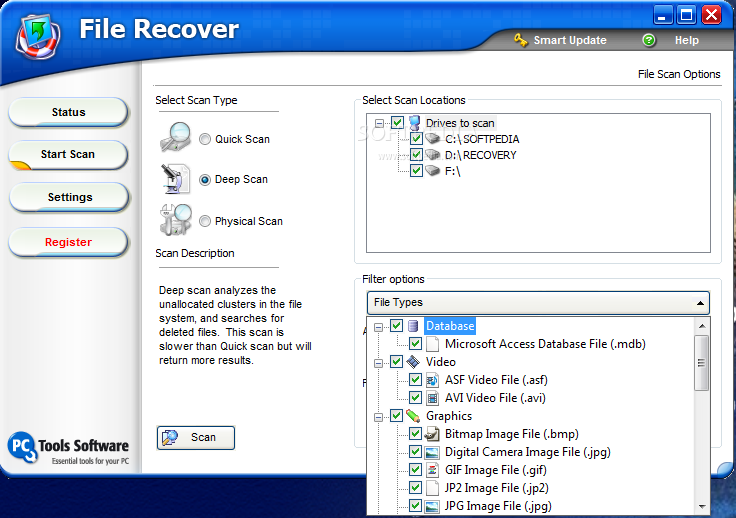Click the Quick Scan magnifier drive icon

[x=176, y=137]
